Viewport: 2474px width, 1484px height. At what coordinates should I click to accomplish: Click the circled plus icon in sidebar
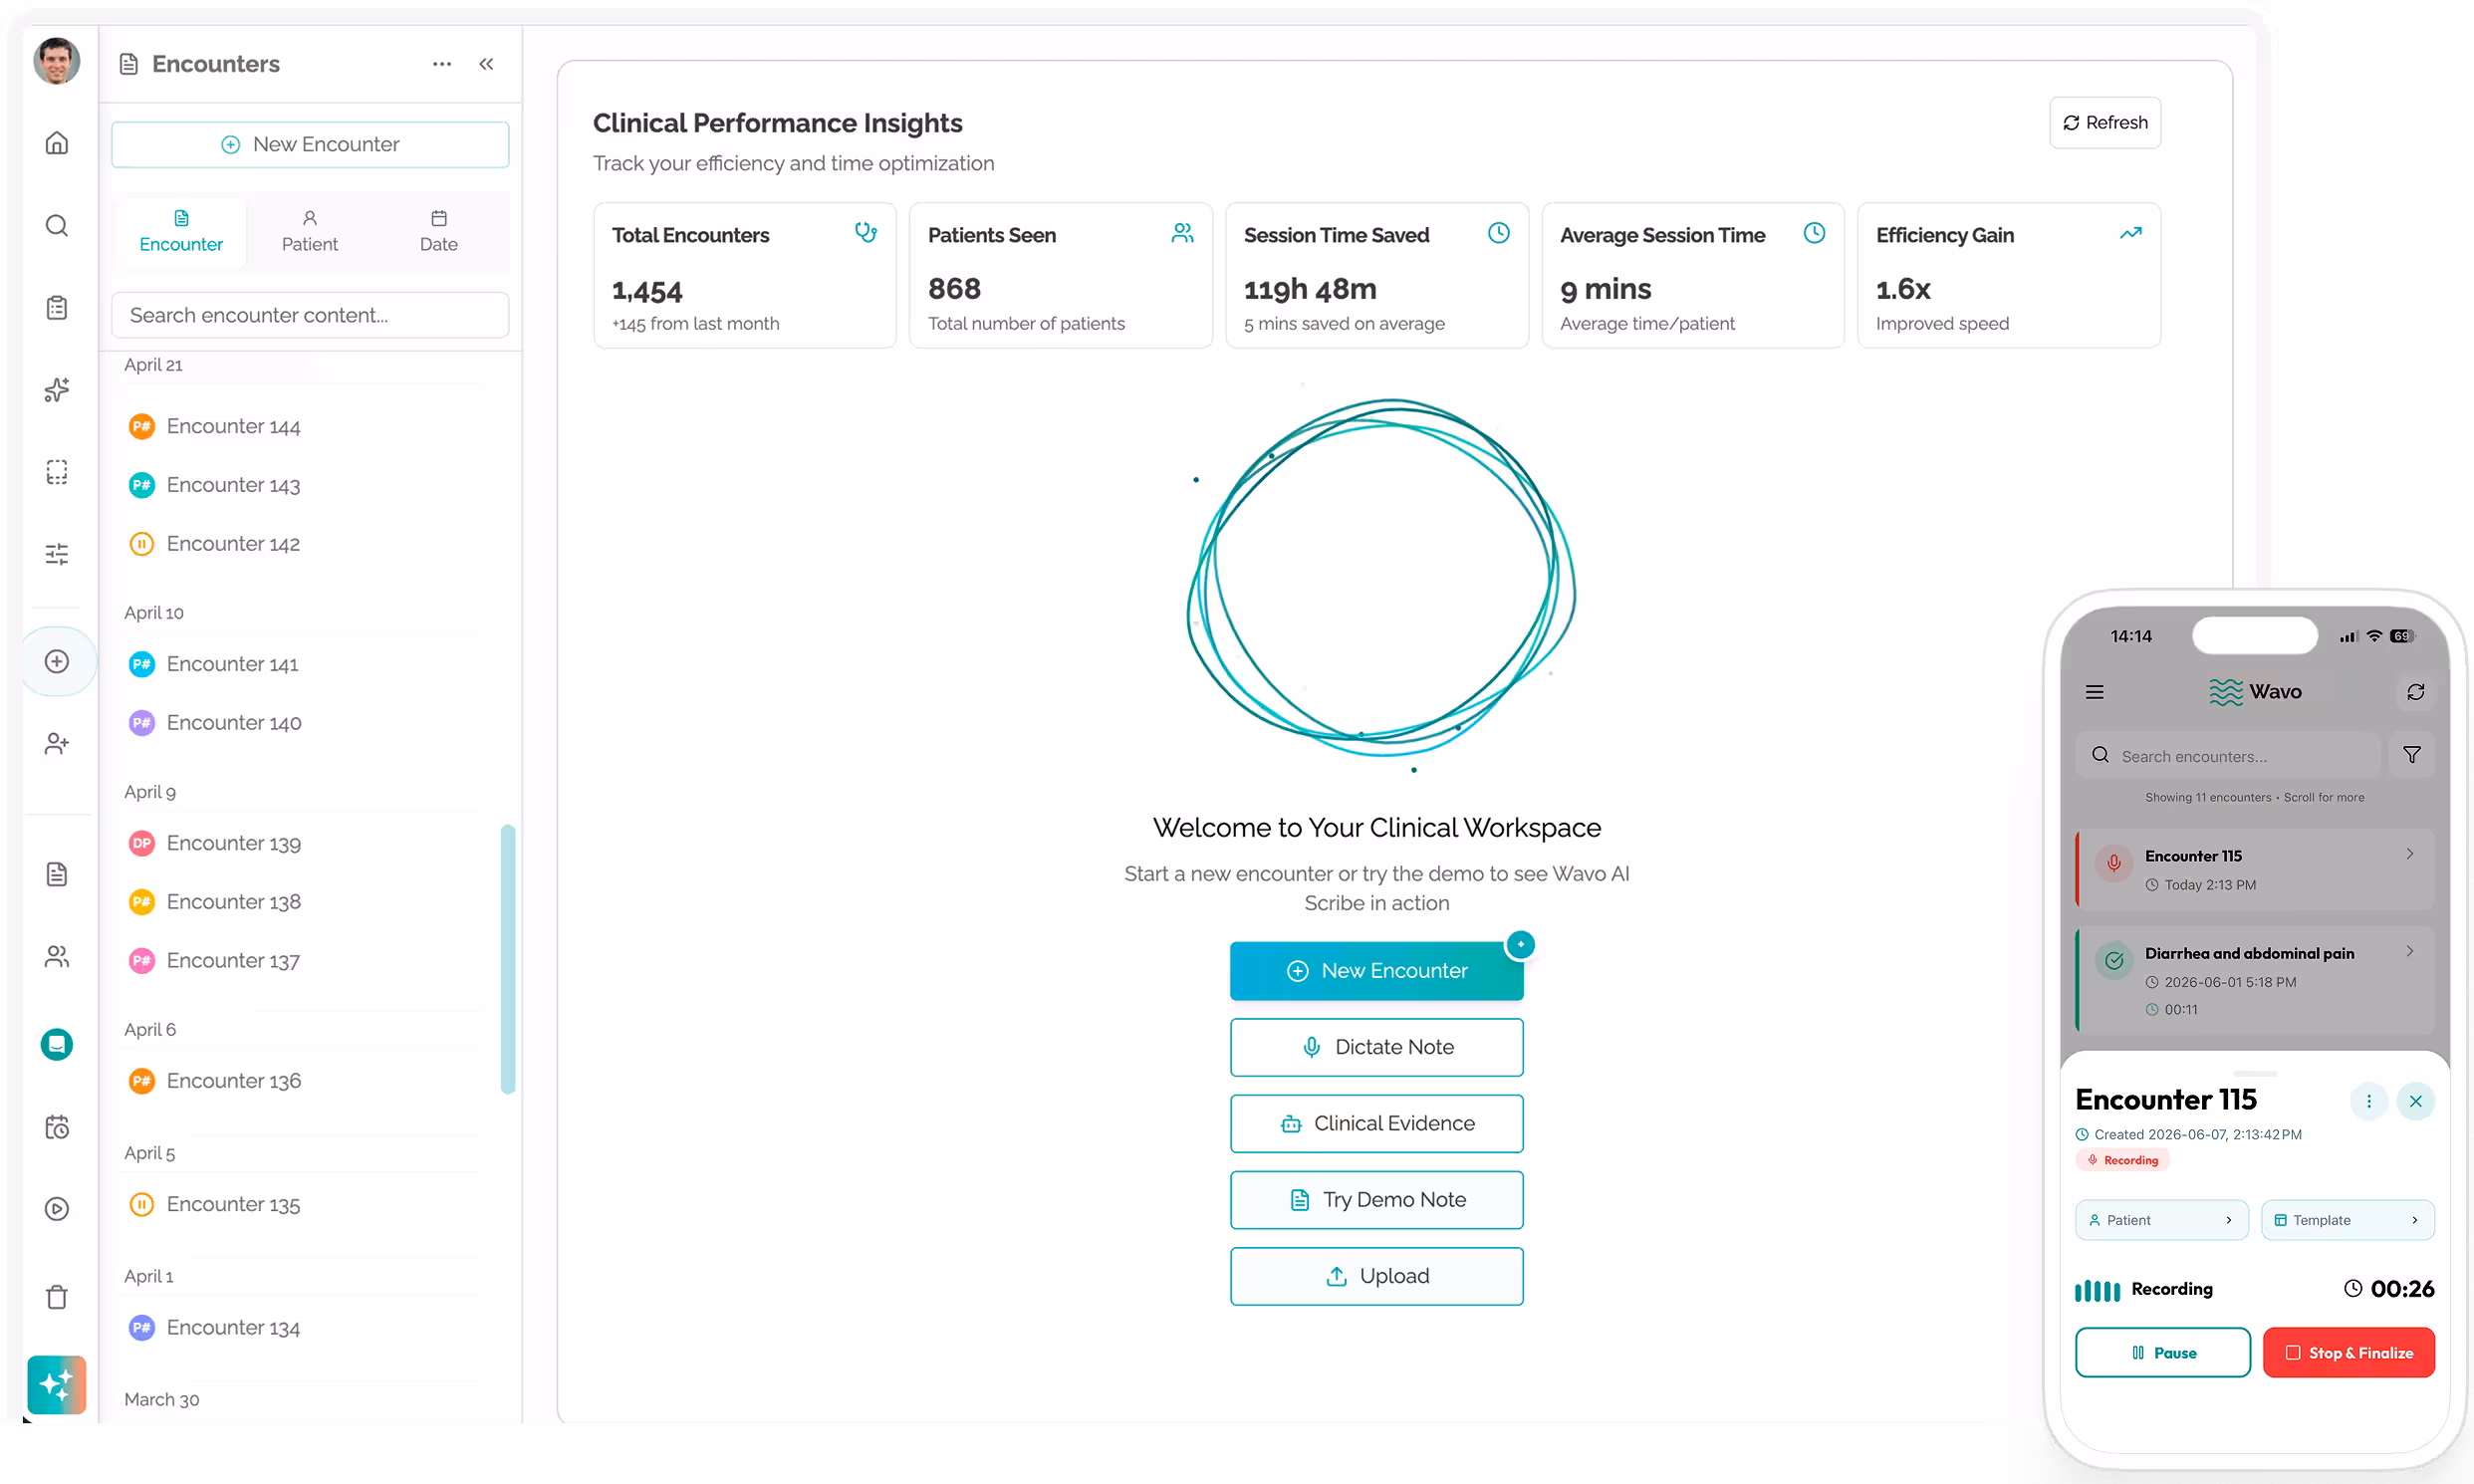tap(57, 661)
